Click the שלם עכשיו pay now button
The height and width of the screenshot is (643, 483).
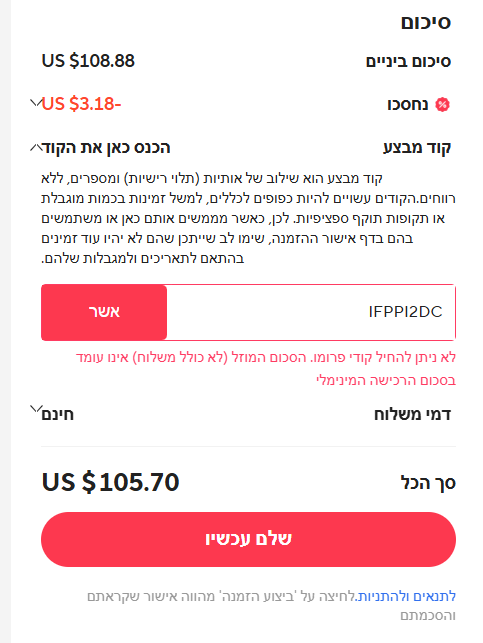(x=248, y=539)
